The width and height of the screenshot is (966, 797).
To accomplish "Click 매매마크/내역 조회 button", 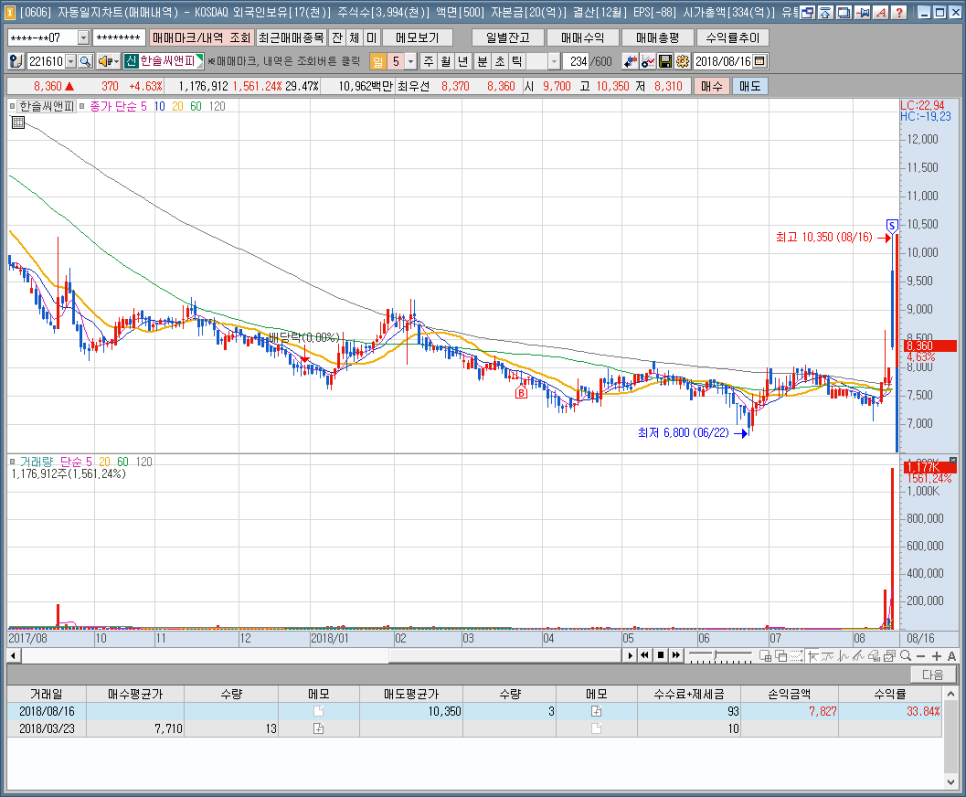I will click(x=201, y=38).
